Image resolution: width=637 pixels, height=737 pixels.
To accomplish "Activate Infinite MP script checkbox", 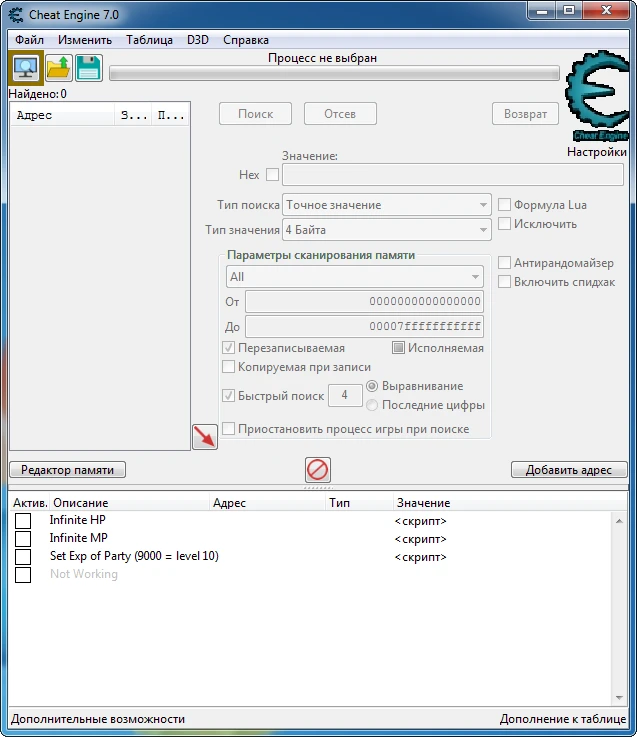I will tap(23, 539).
